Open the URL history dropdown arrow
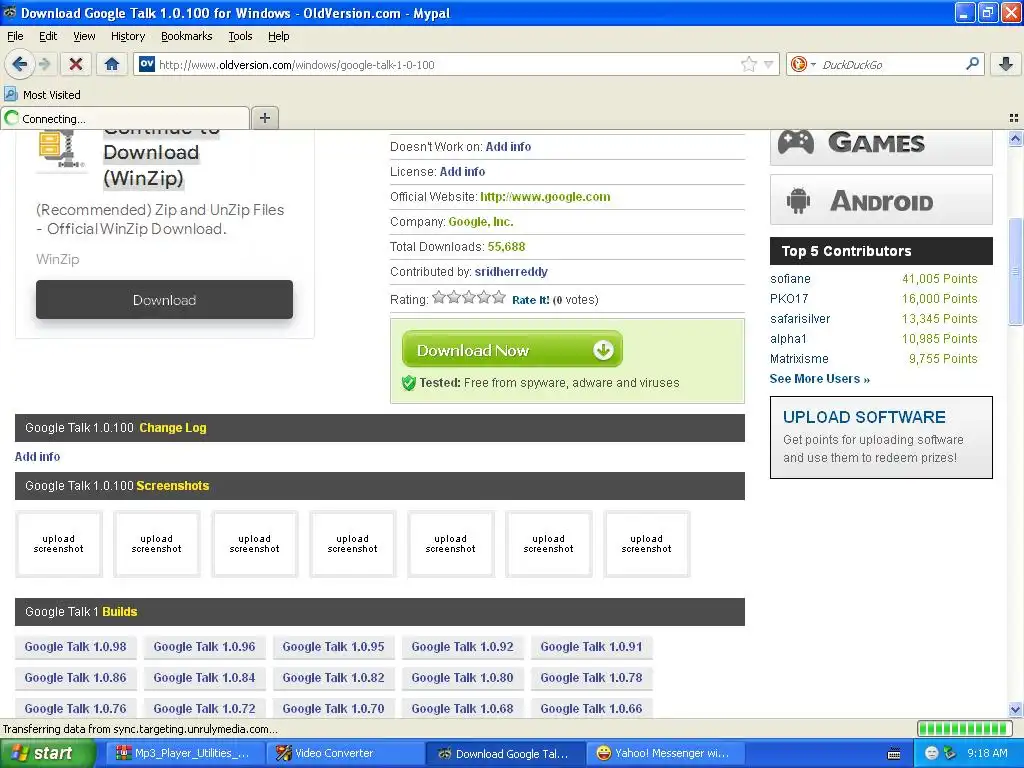This screenshot has height=768, width=1024. [769, 64]
